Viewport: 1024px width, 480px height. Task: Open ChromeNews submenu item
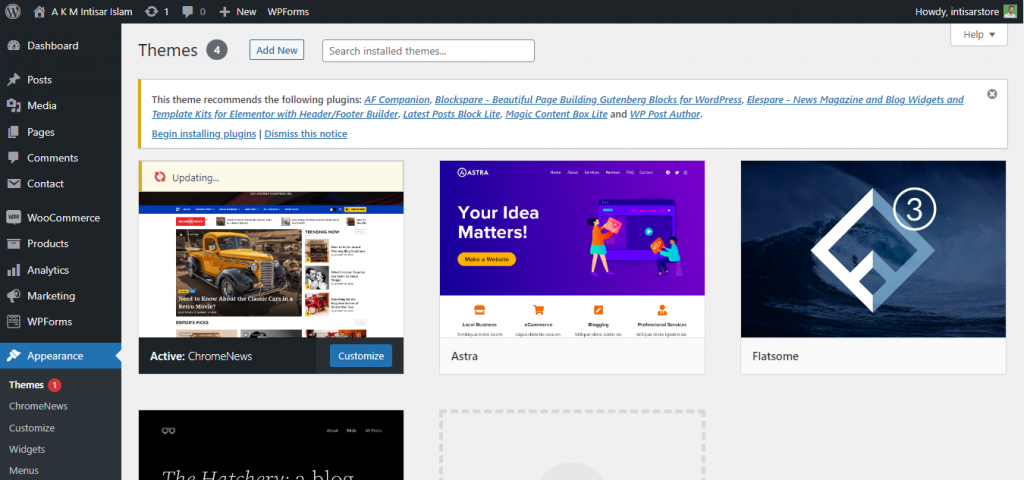pyautogui.click(x=39, y=406)
